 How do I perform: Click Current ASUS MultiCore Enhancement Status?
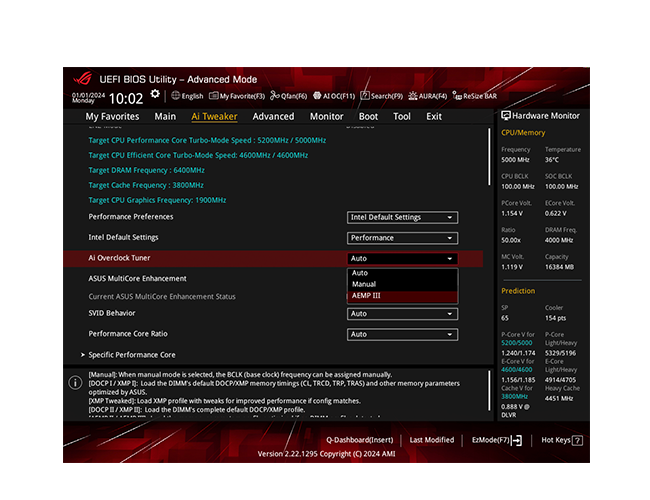tap(162, 297)
